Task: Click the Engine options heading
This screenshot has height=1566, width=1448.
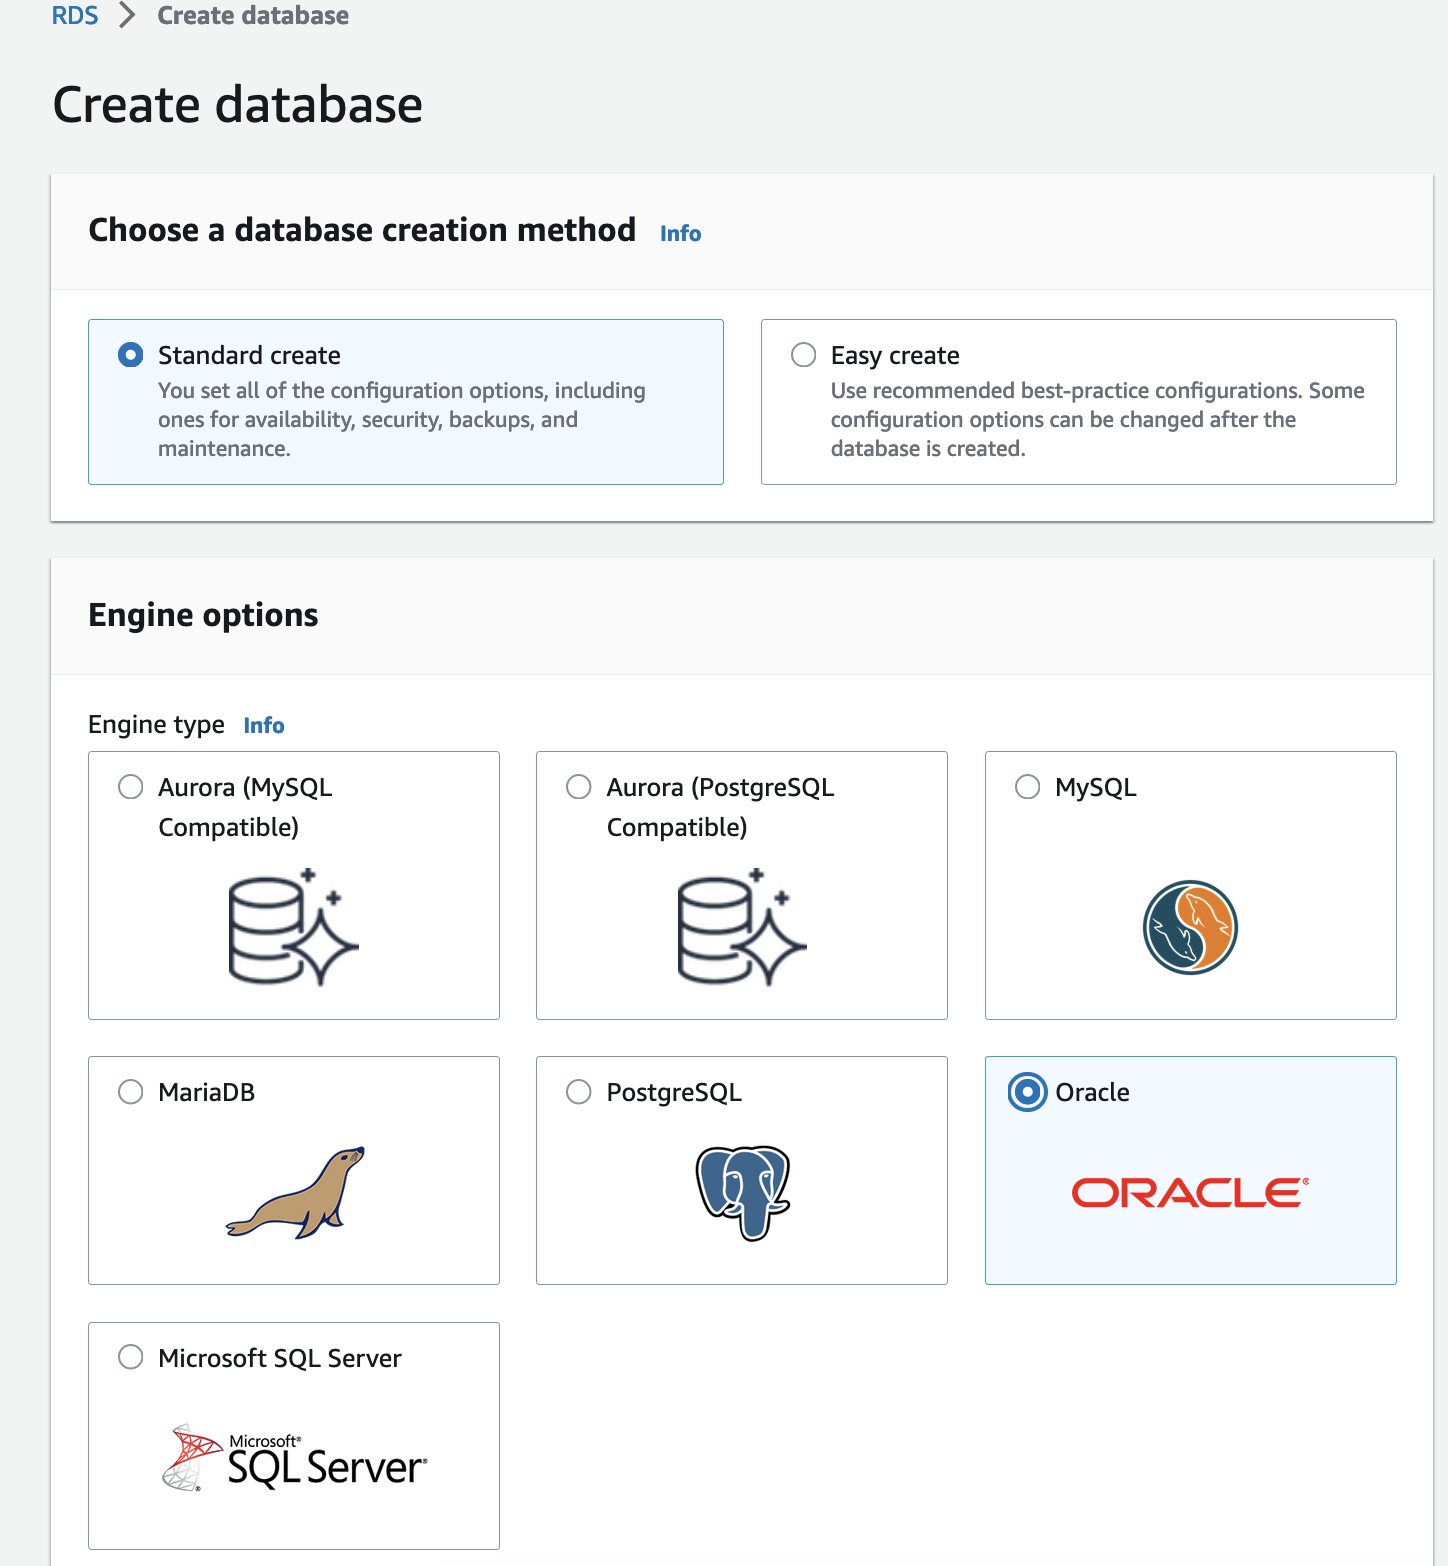Action: pyautogui.click(x=204, y=615)
